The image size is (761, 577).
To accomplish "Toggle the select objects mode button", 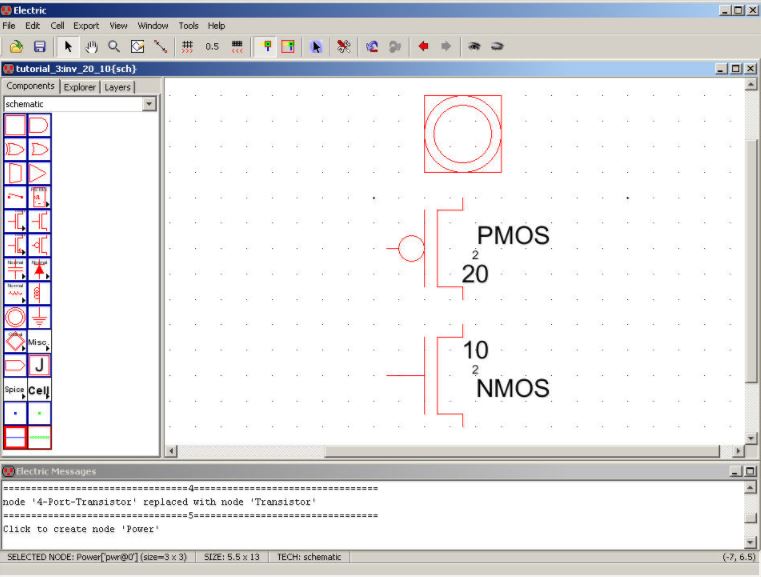I will 265,46.
